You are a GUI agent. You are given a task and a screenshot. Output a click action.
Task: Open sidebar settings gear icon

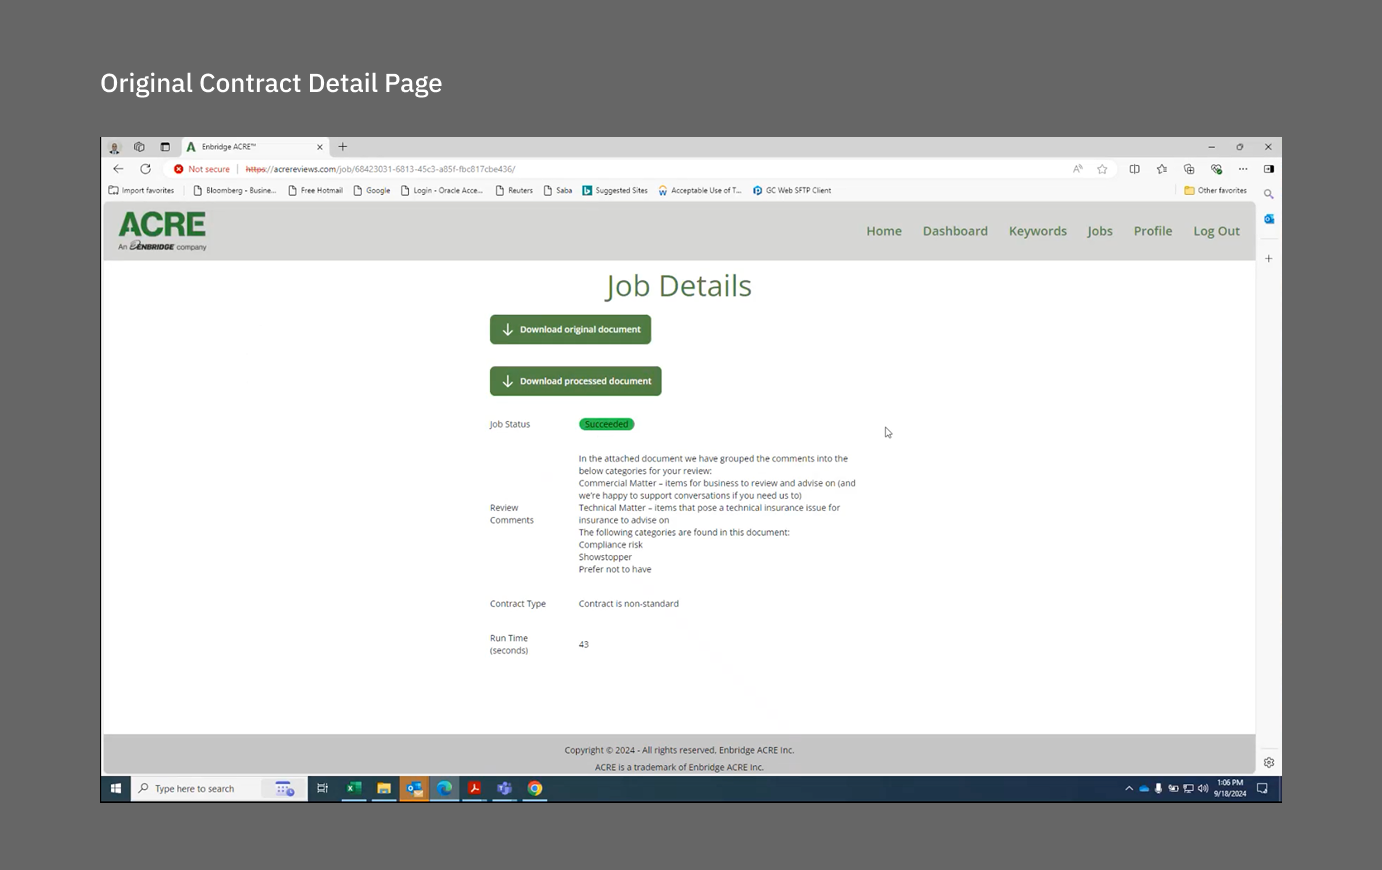[x=1269, y=762]
